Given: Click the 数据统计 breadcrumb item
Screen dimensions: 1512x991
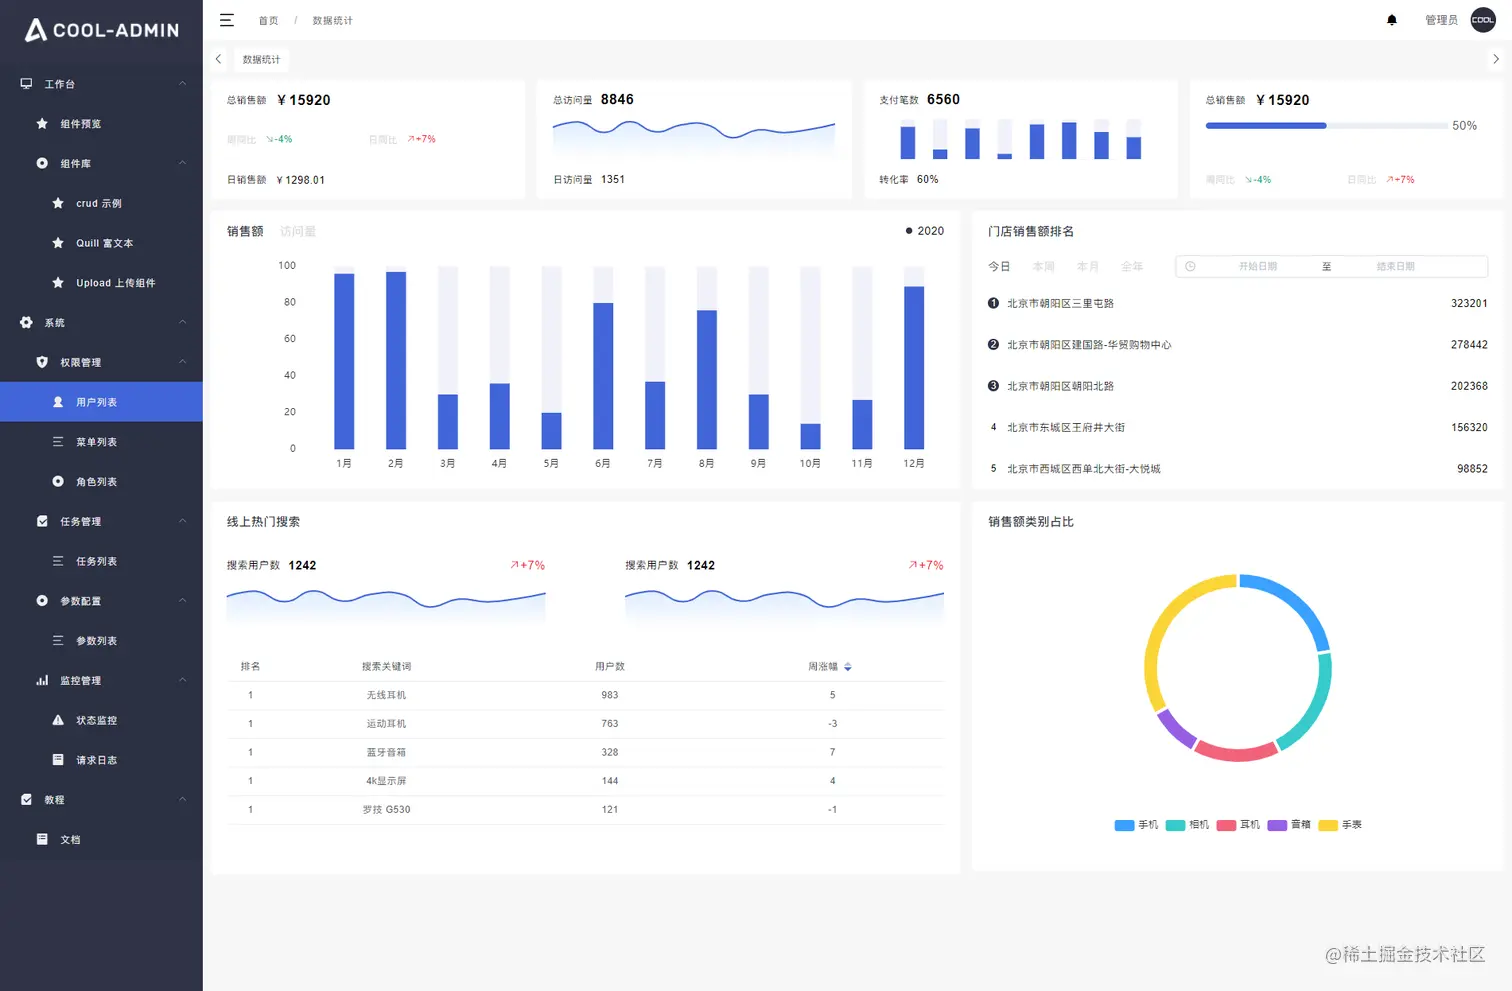Looking at the screenshot, I should tap(333, 21).
